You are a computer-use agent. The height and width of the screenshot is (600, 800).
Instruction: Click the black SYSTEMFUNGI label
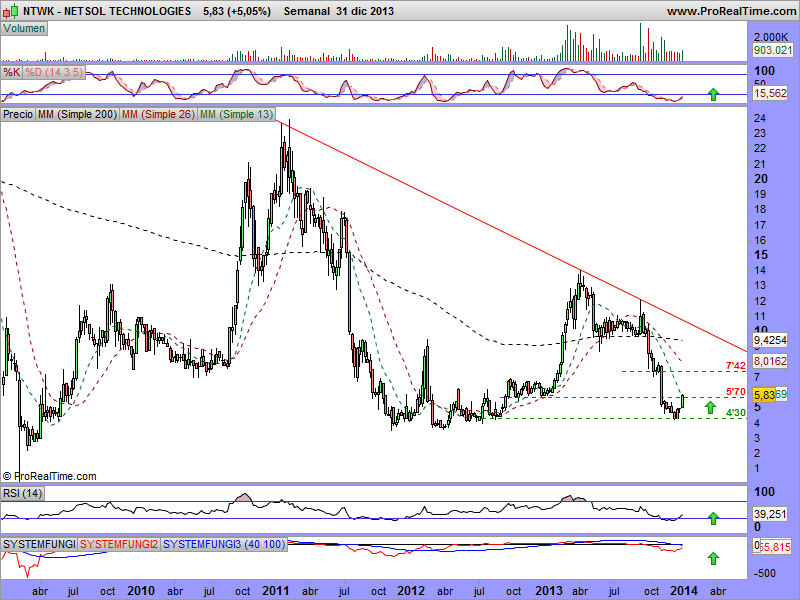pyautogui.click(x=39, y=544)
